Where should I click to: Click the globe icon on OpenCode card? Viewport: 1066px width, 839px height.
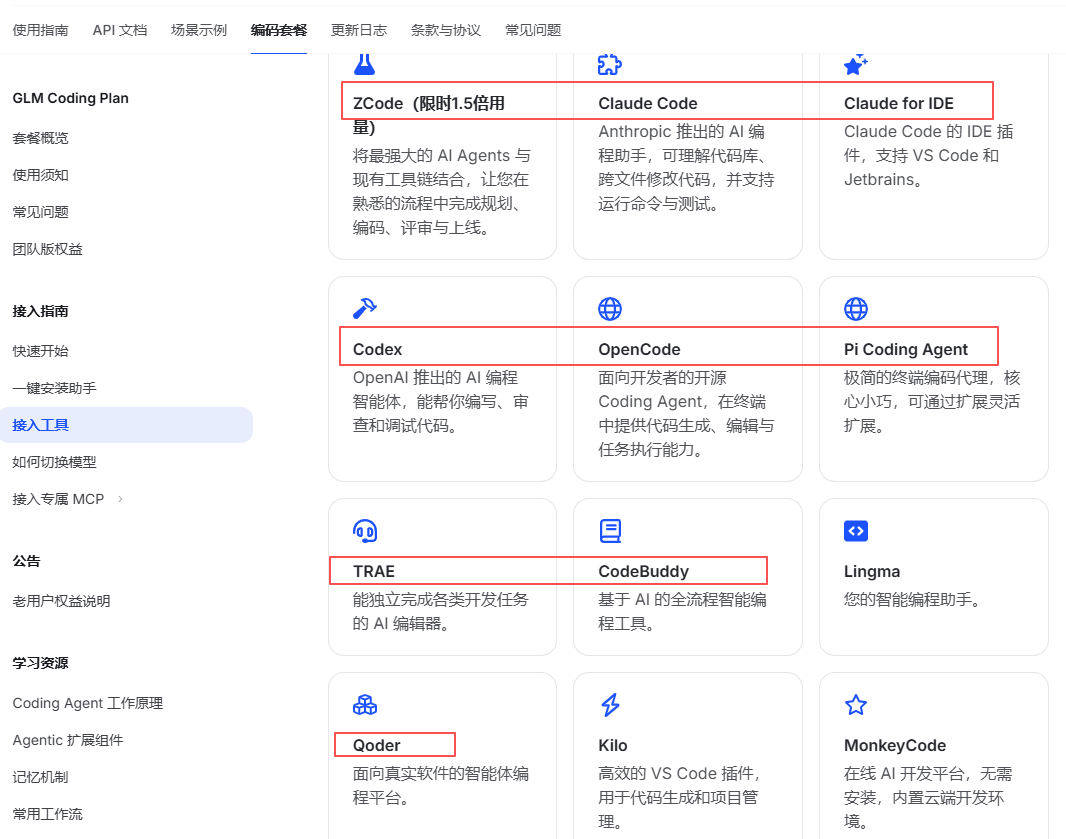[610, 309]
